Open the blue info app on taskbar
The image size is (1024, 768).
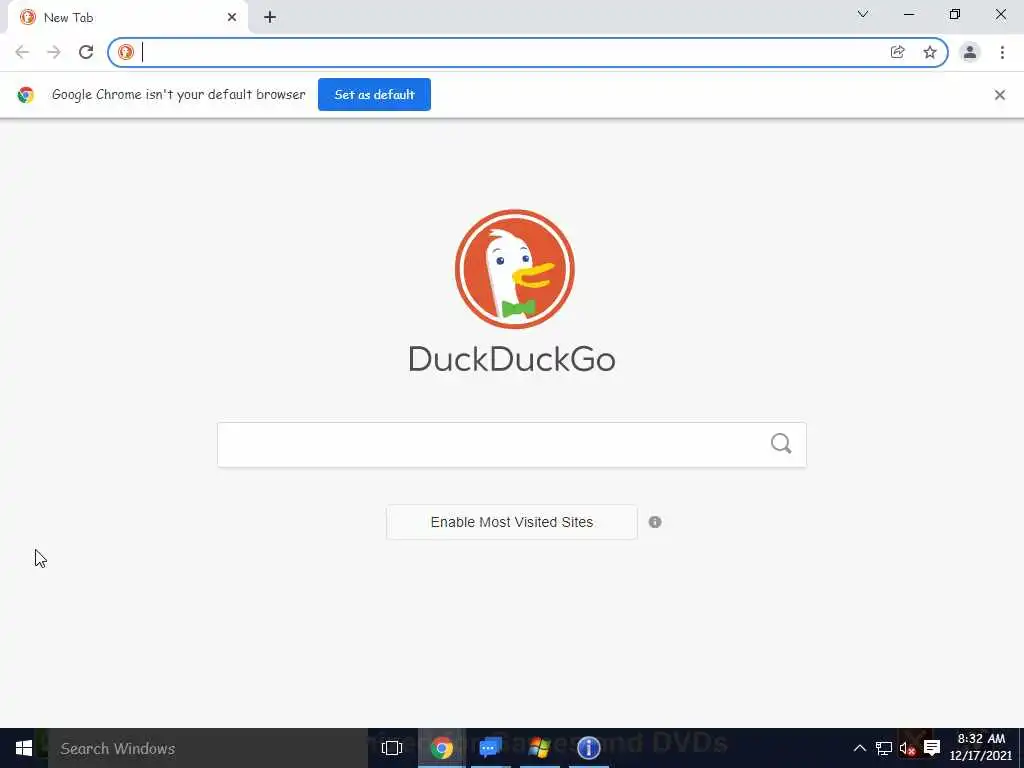point(588,748)
